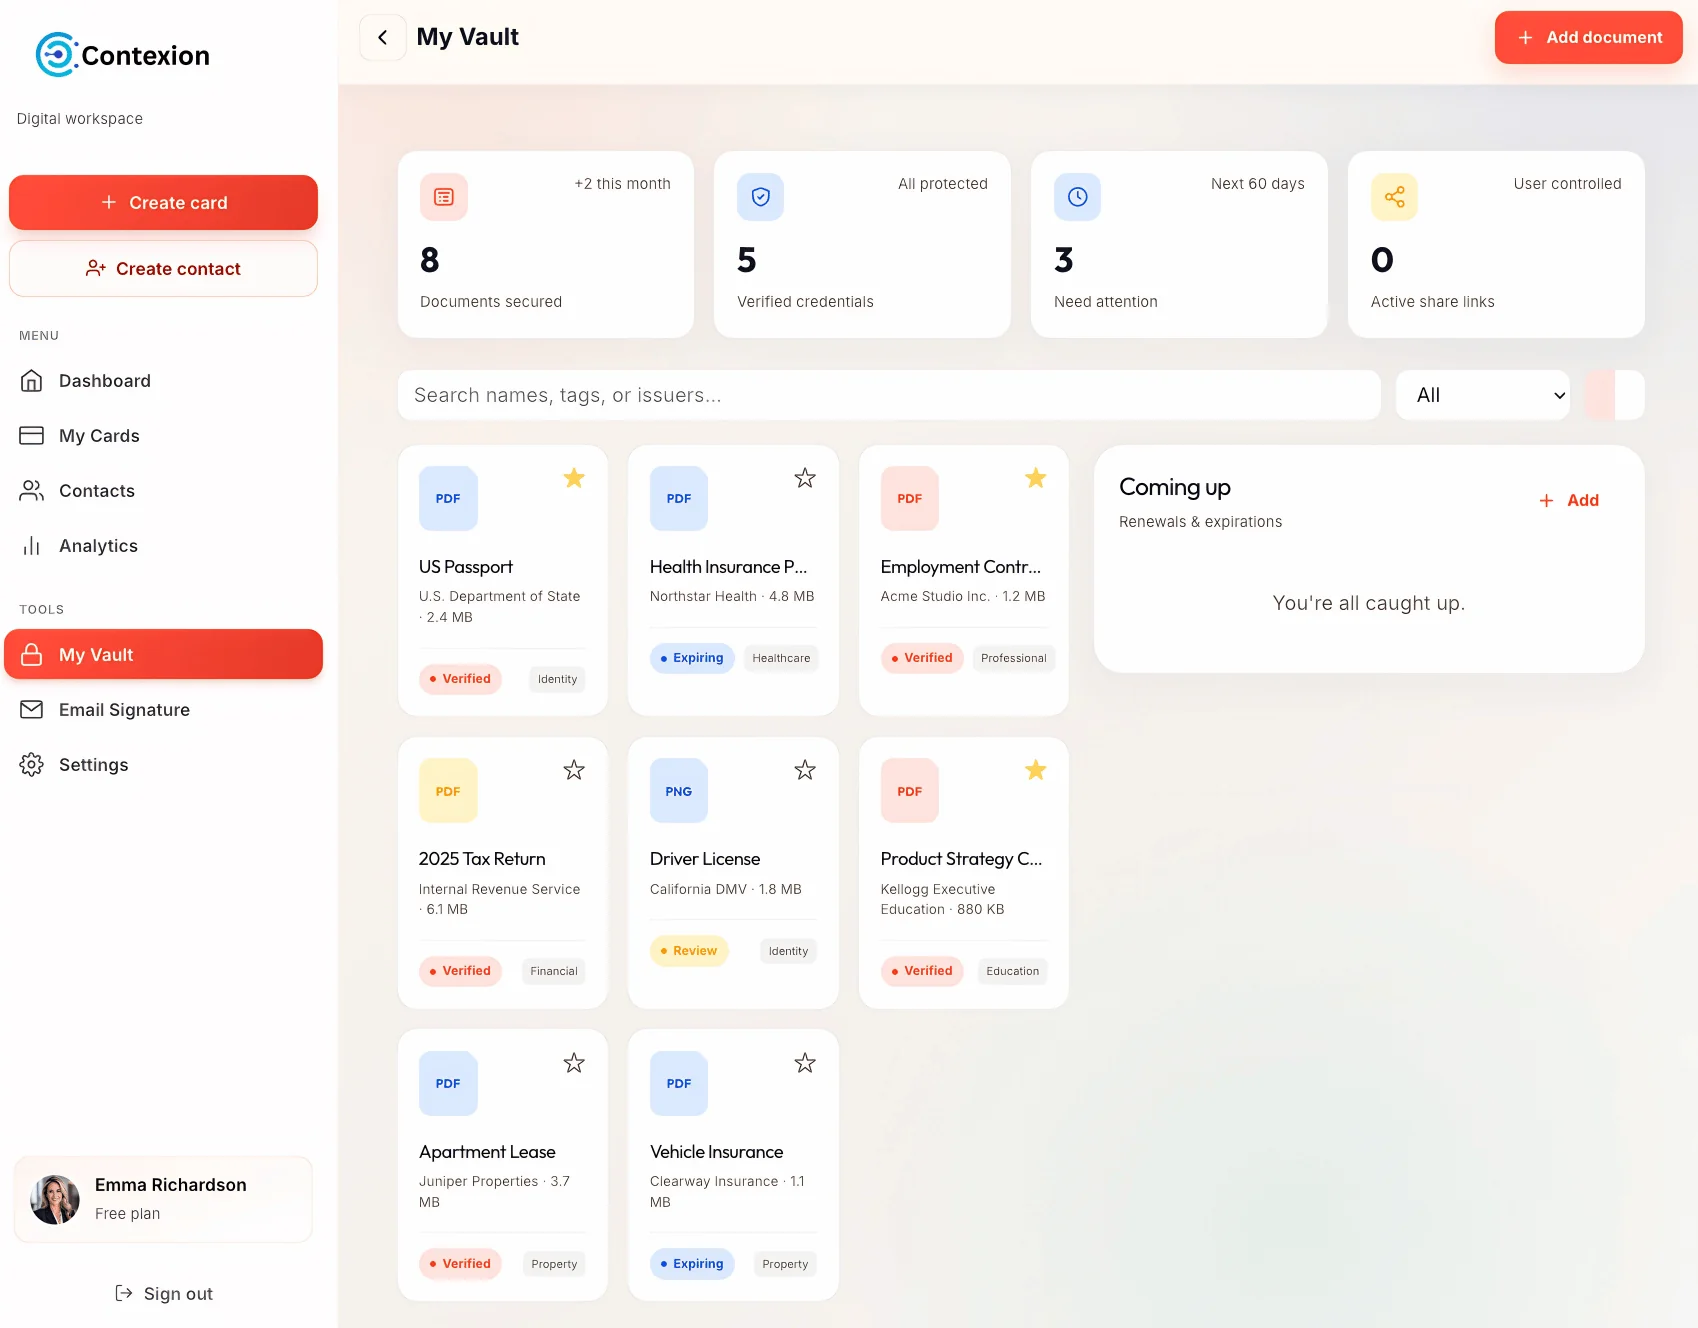Open the All filter dropdown
This screenshot has height=1328, width=1698.
(x=1483, y=395)
